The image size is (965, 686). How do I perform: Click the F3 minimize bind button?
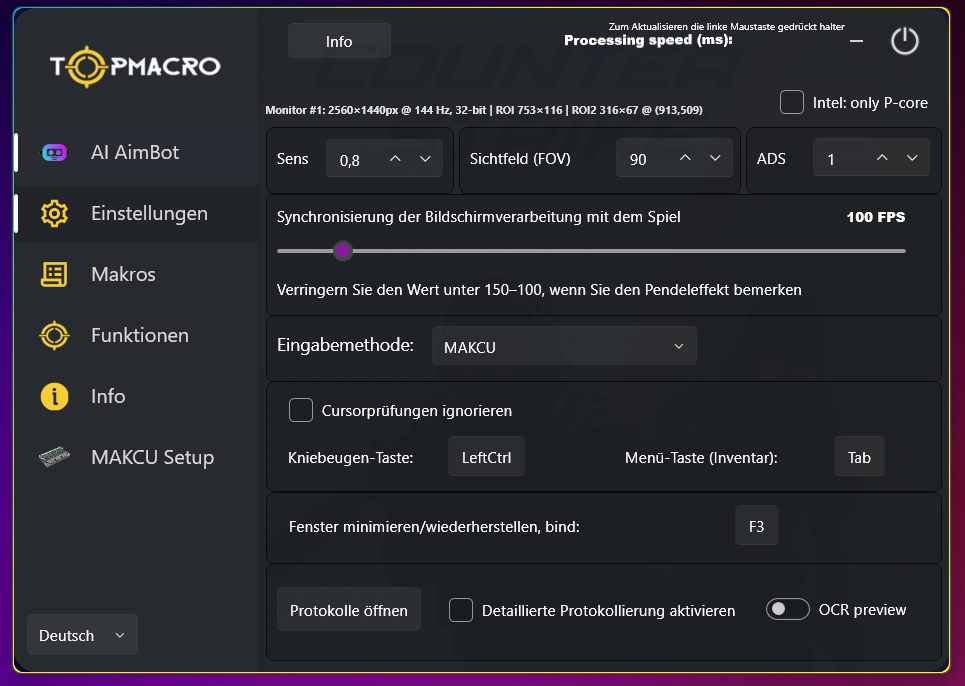[x=757, y=525]
